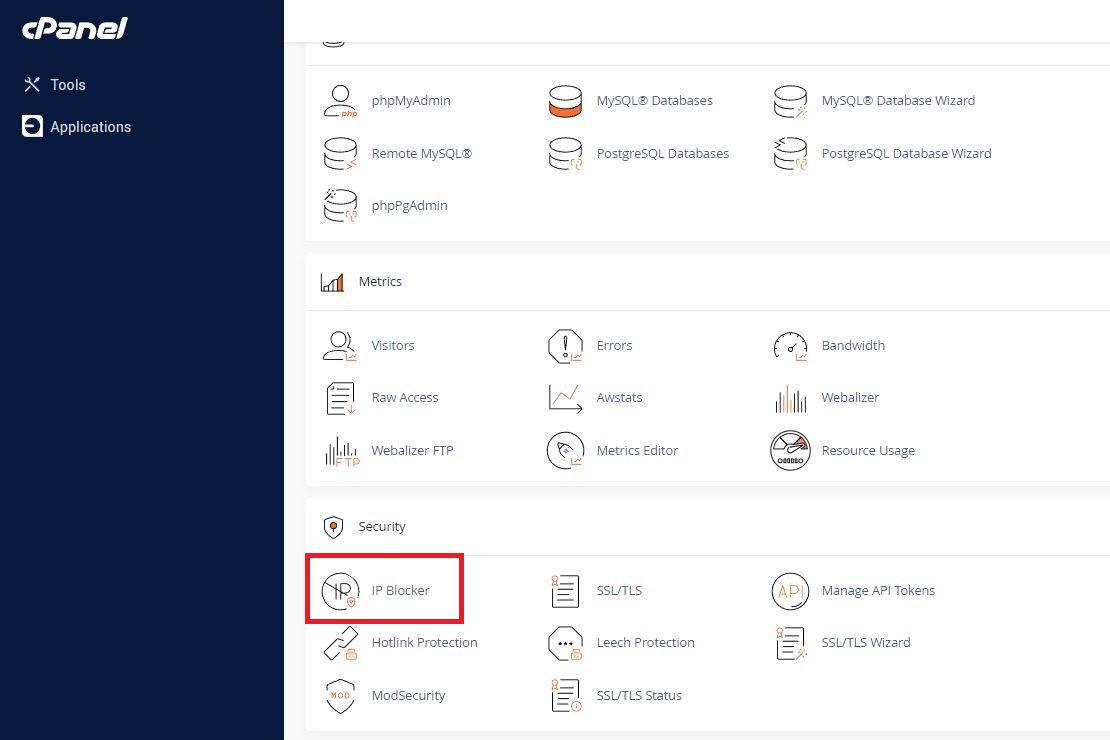The height and width of the screenshot is (740, 1110).
Task: Select the Awstats link
Action: (x=619, y=398)
